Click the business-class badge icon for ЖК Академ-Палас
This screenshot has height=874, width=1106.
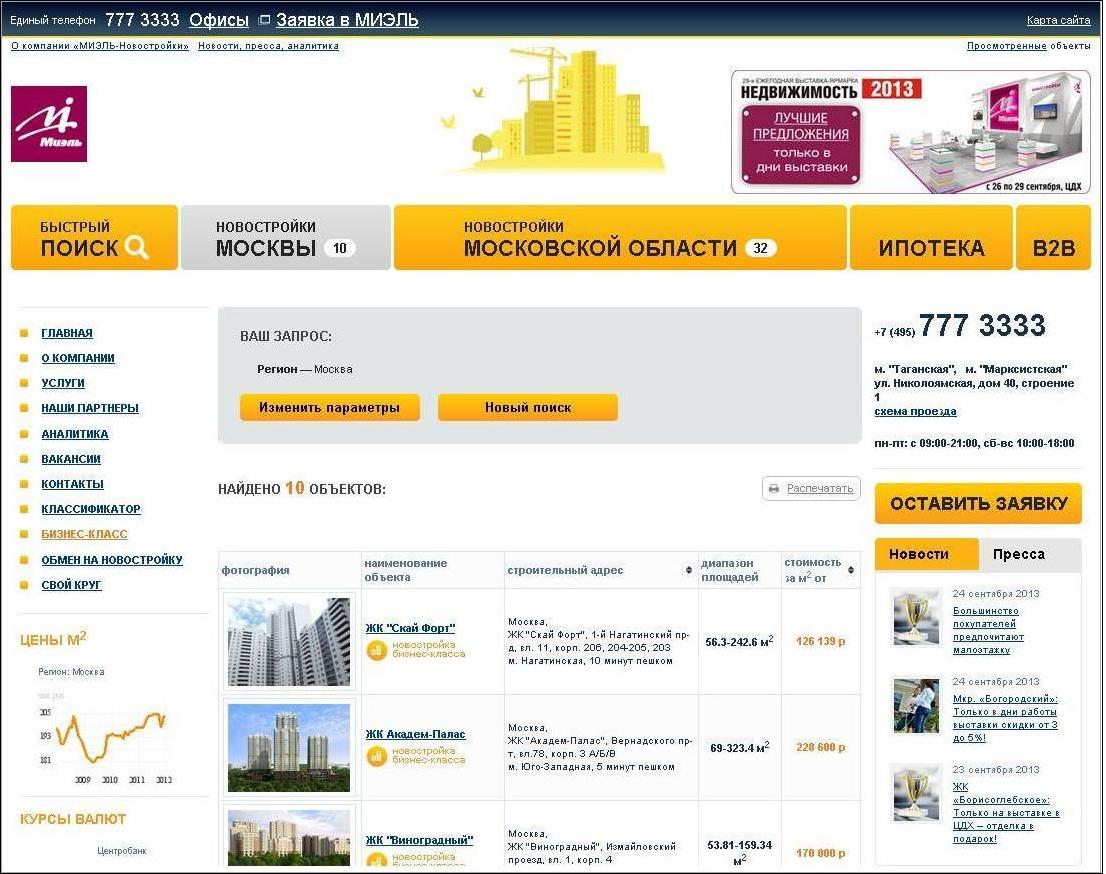[x=377, y=756]
